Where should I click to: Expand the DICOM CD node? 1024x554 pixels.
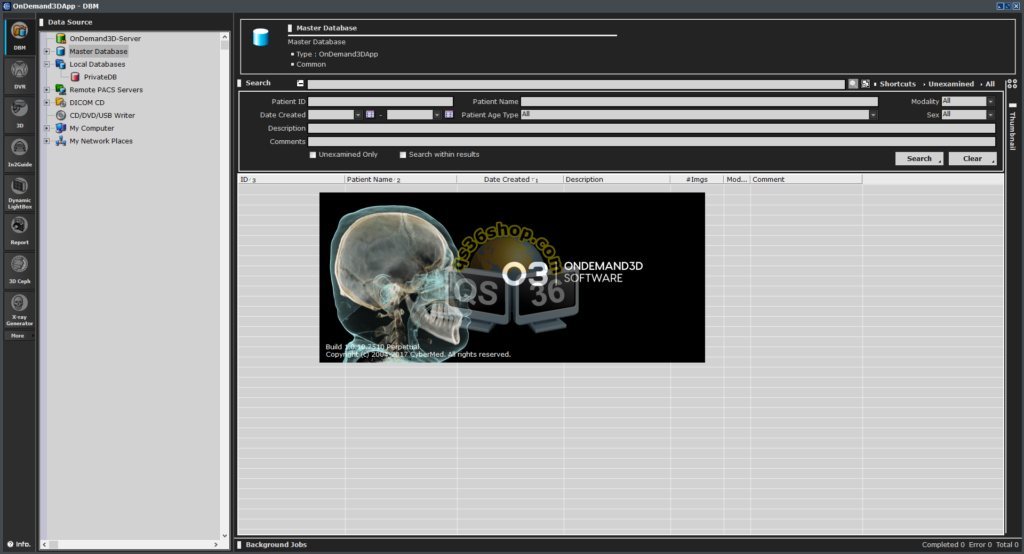point(47,103)
